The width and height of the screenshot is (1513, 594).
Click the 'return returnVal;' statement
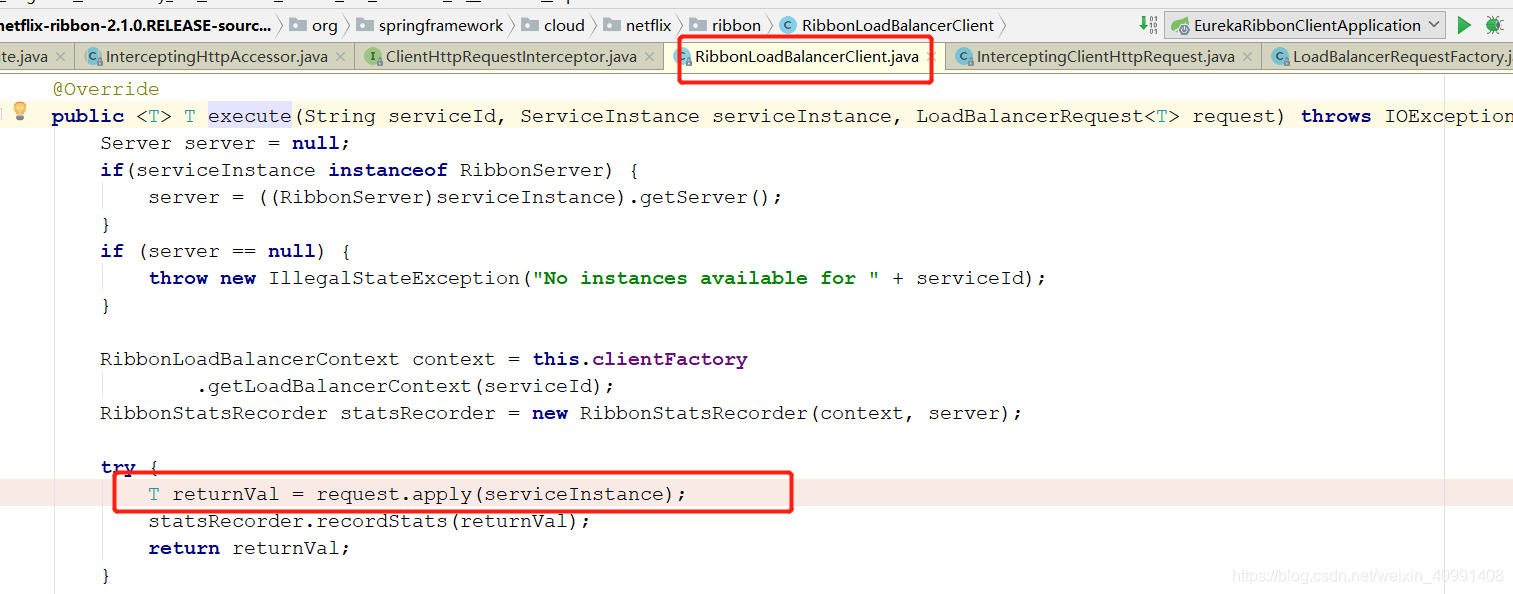pos(250,548)
